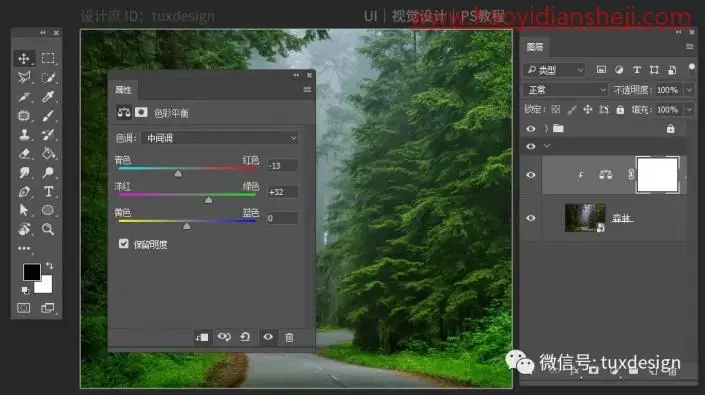
Task: Select the Pen tool
Action: 24,191
